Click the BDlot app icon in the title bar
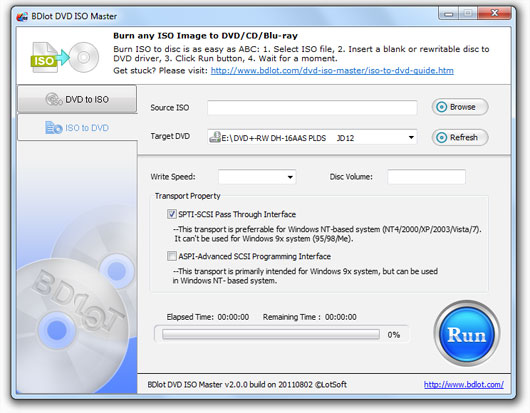 pyautogui.click(x=22, y=17)
